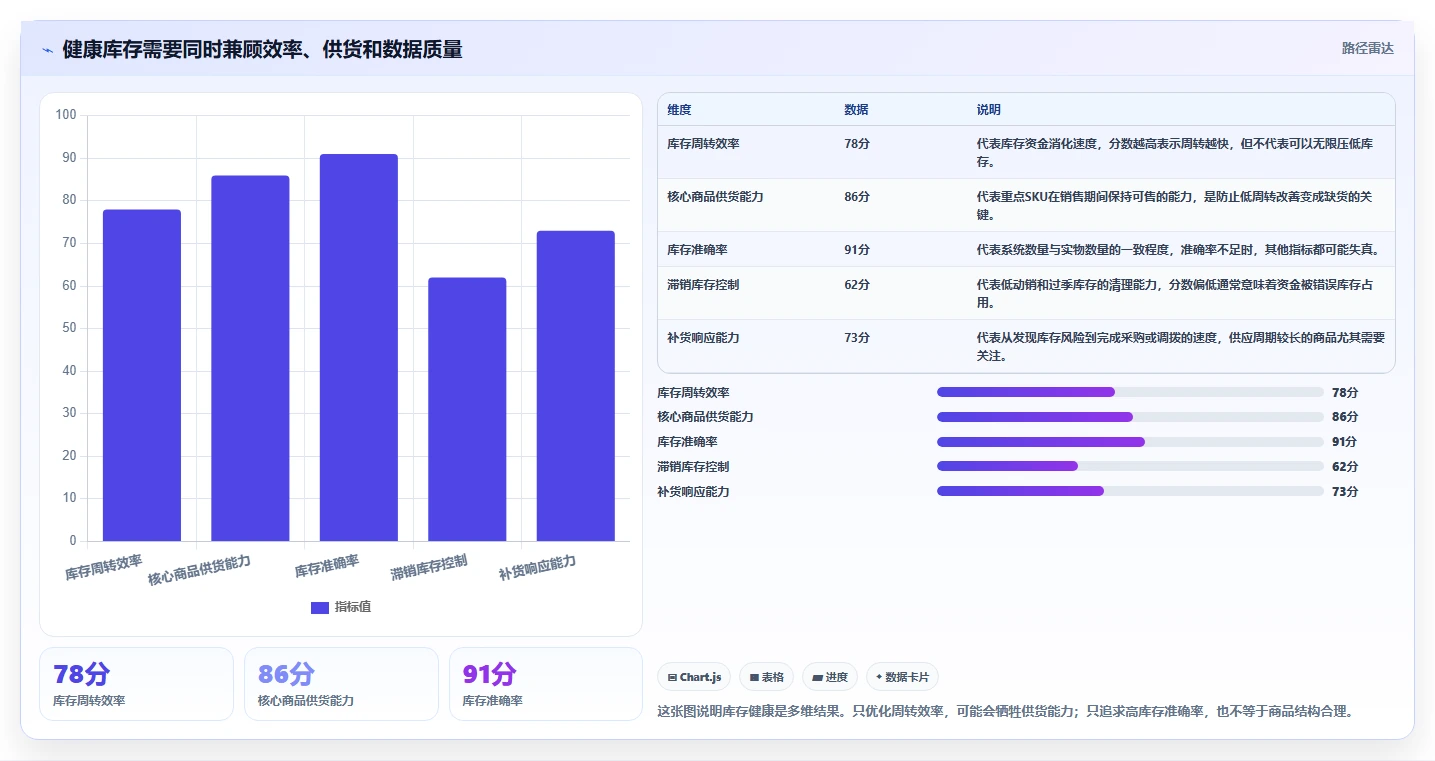Click the 进度 chip icon

[x=817, y=678]
